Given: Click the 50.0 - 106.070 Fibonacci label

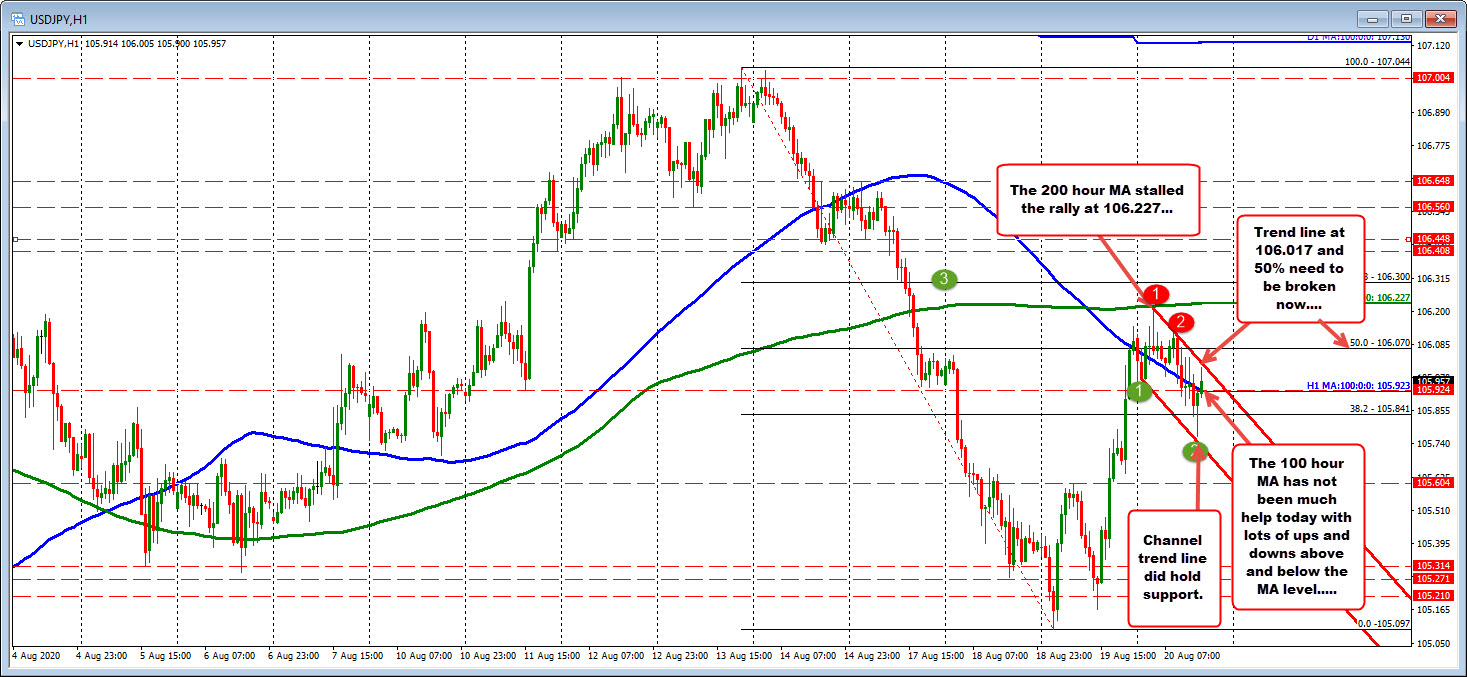Looking at the screenshot, I should point(1379,343).
